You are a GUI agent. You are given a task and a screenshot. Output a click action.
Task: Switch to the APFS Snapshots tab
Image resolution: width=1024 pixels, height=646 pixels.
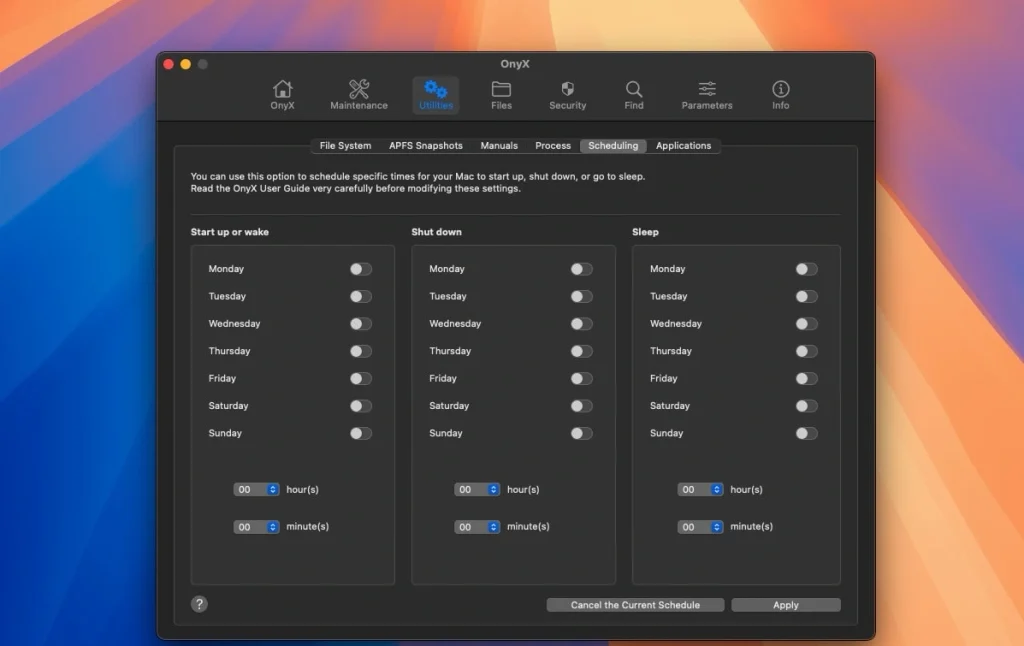[426, 146]
